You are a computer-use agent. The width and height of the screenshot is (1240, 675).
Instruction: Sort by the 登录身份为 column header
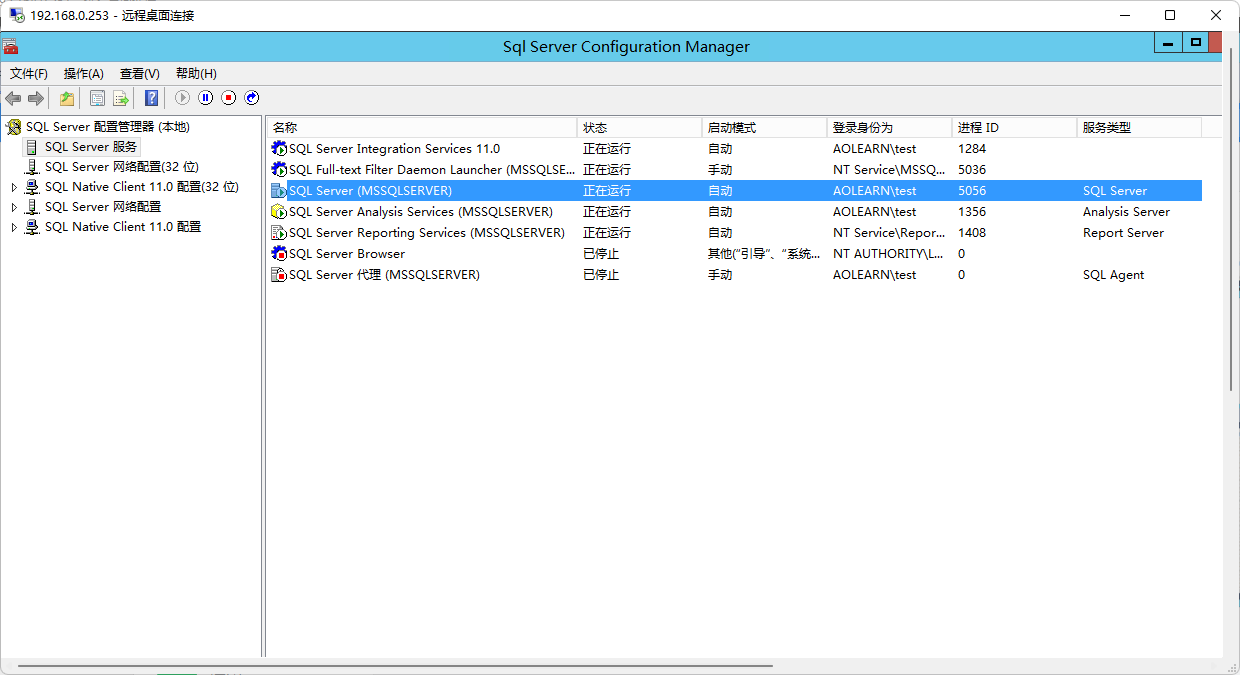890,128
